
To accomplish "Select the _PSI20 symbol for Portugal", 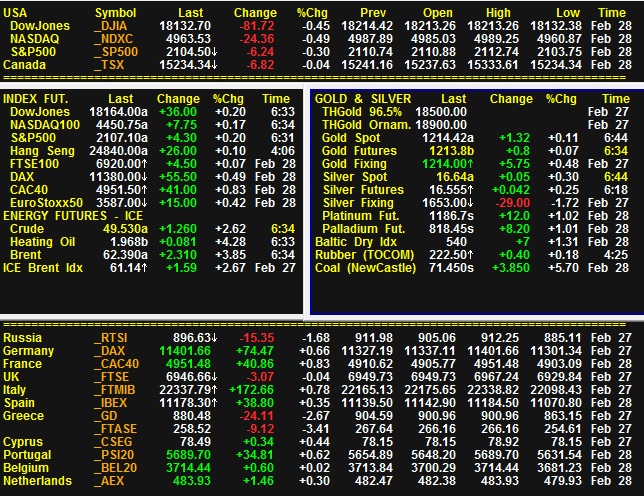I will click(114, 455).
